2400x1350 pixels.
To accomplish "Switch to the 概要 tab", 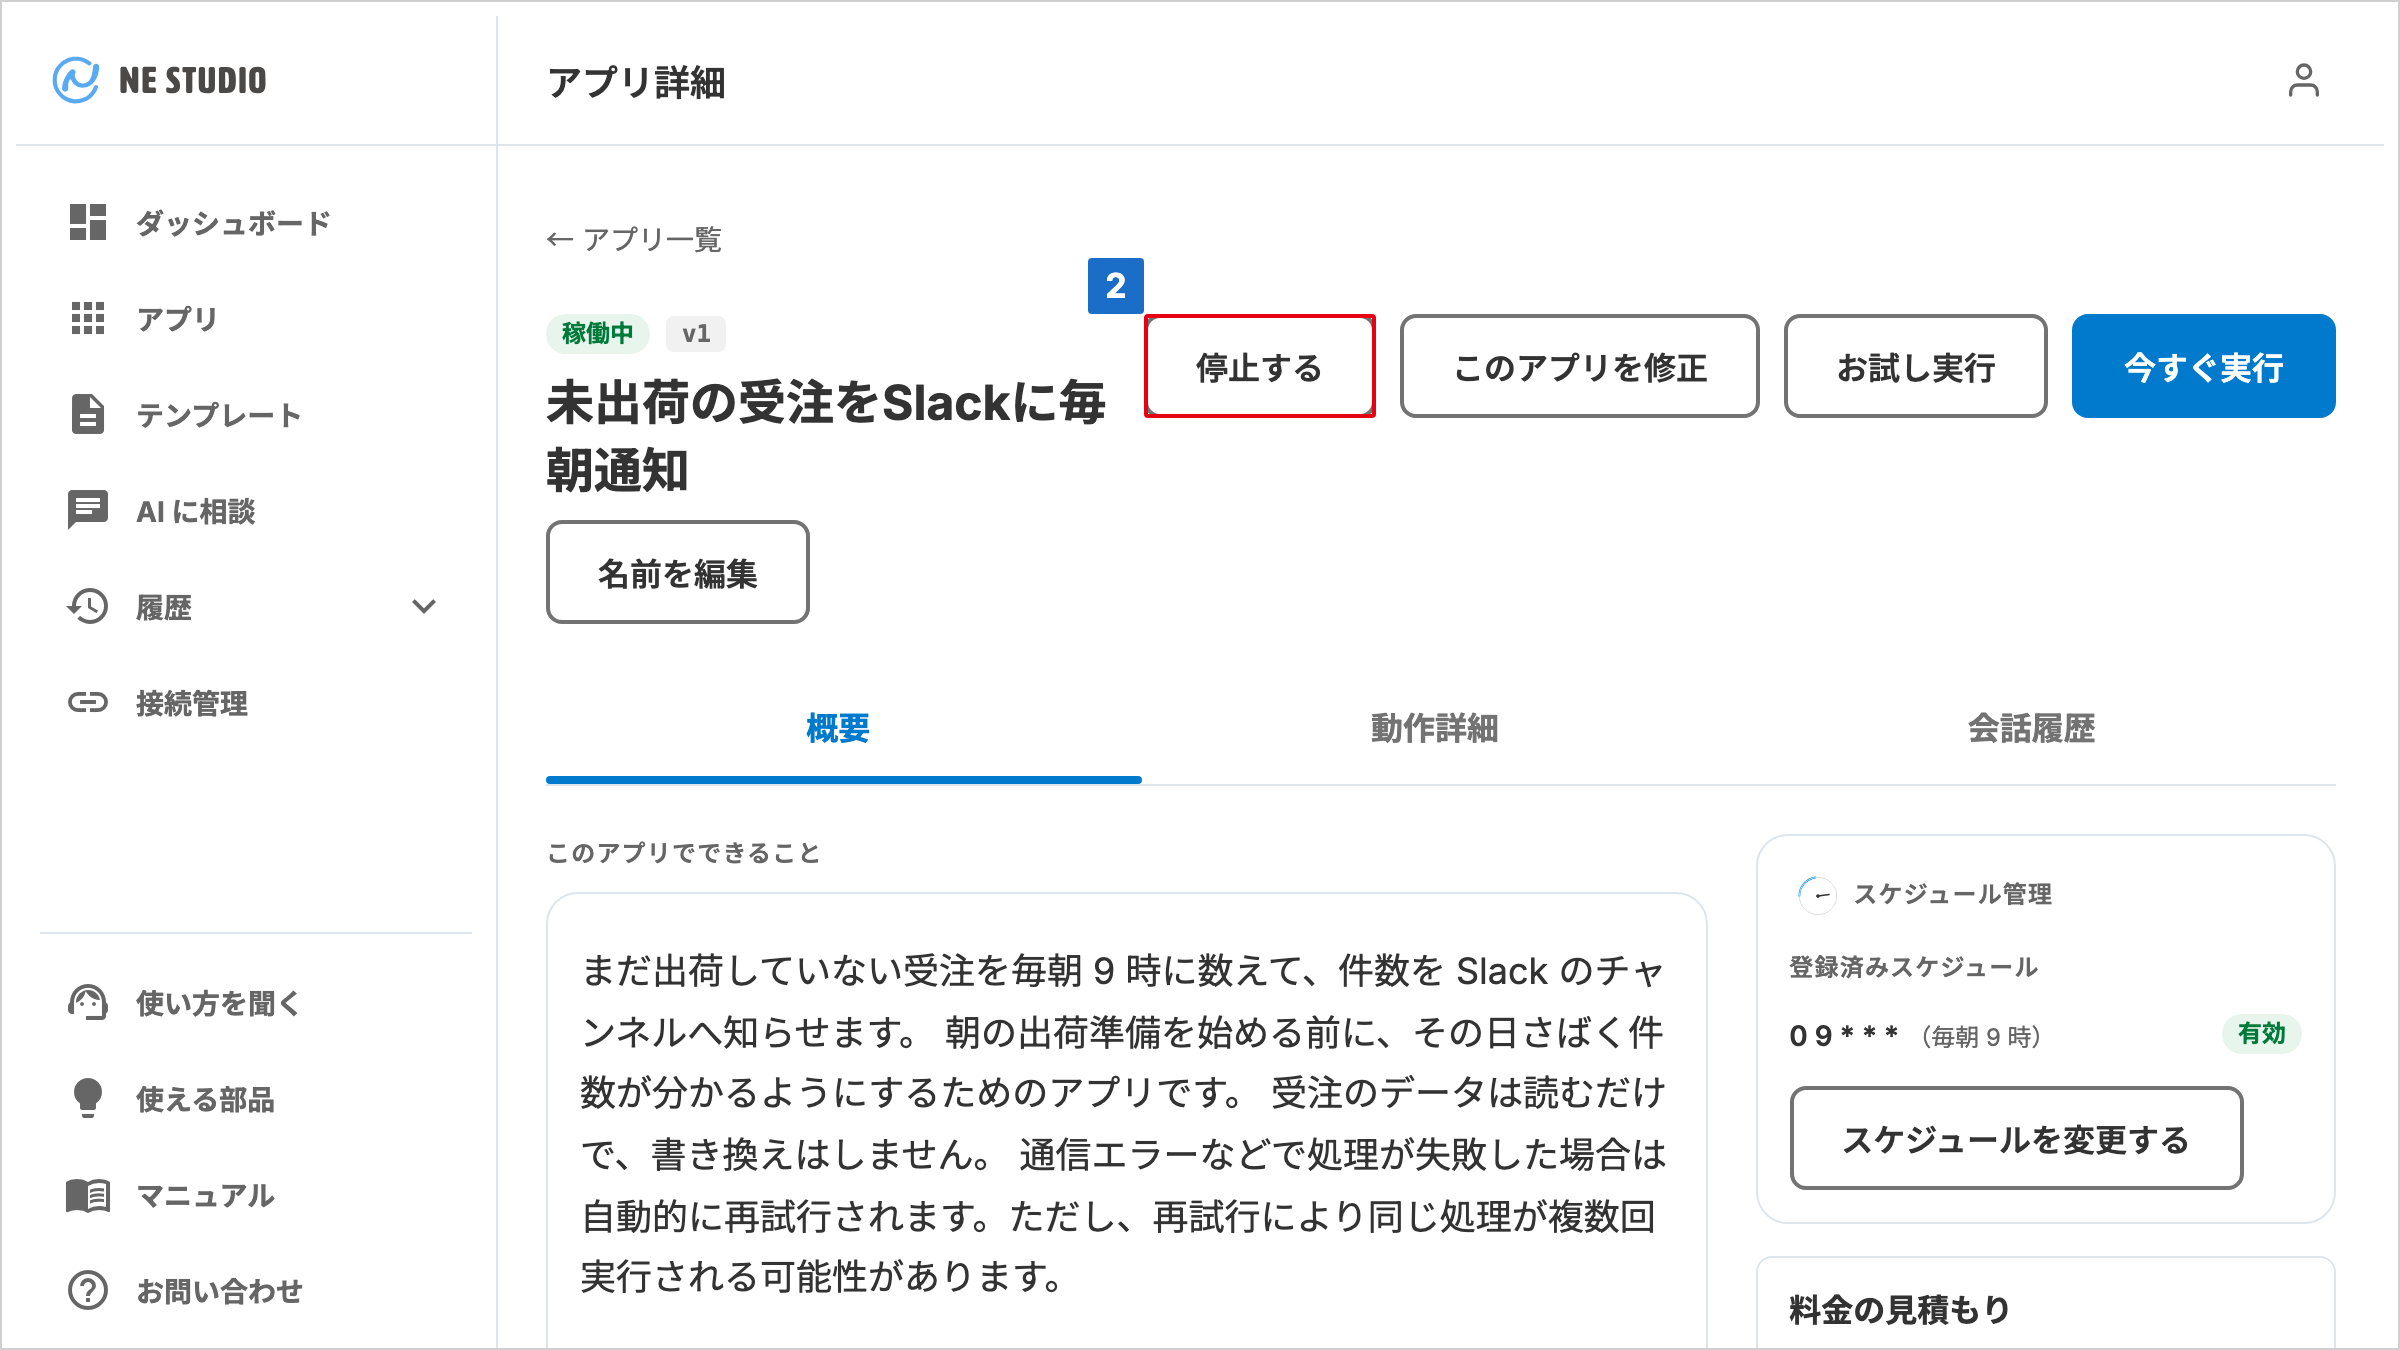I will click(838, 728).
